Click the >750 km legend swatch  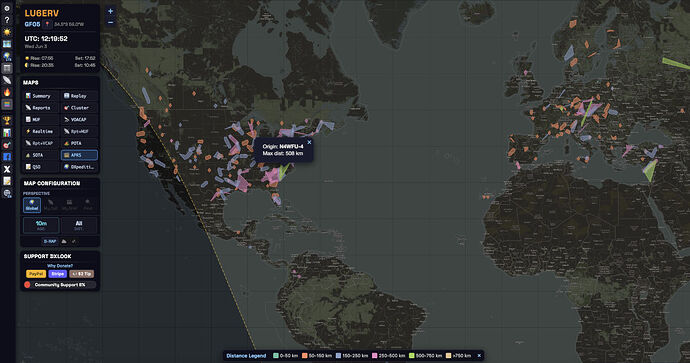448,356
